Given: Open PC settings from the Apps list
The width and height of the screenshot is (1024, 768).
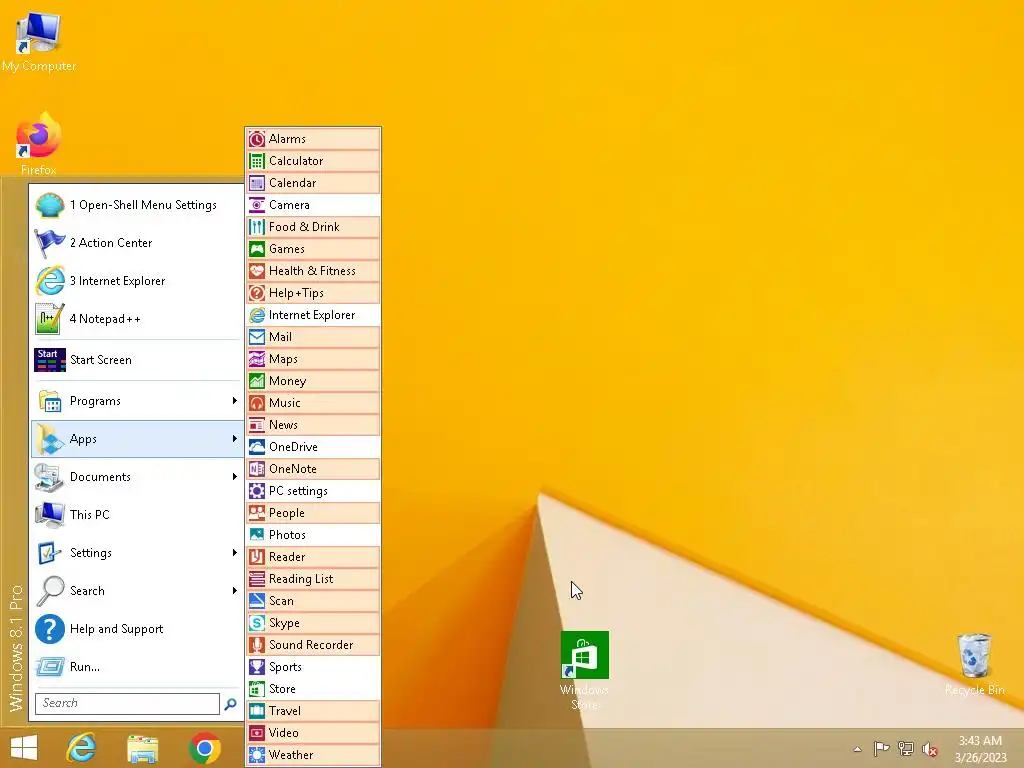Looking at the screenshot, I should click(x=313, y=490).
